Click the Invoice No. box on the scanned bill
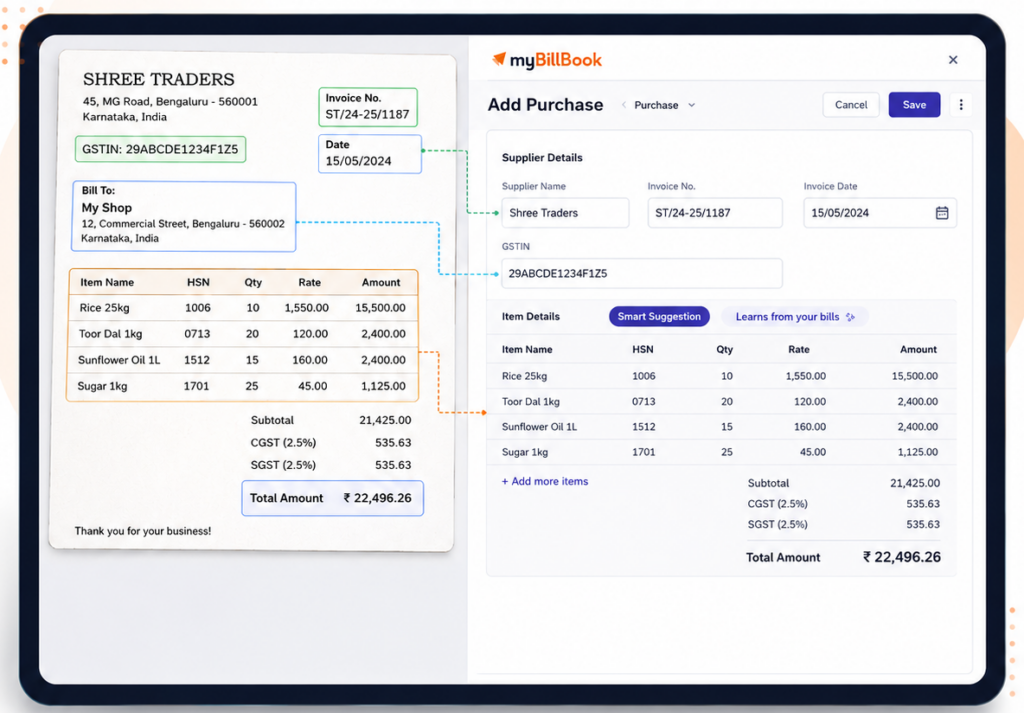Image resolution: width=1024 pixels, height=713 pixels. [368, 107]
